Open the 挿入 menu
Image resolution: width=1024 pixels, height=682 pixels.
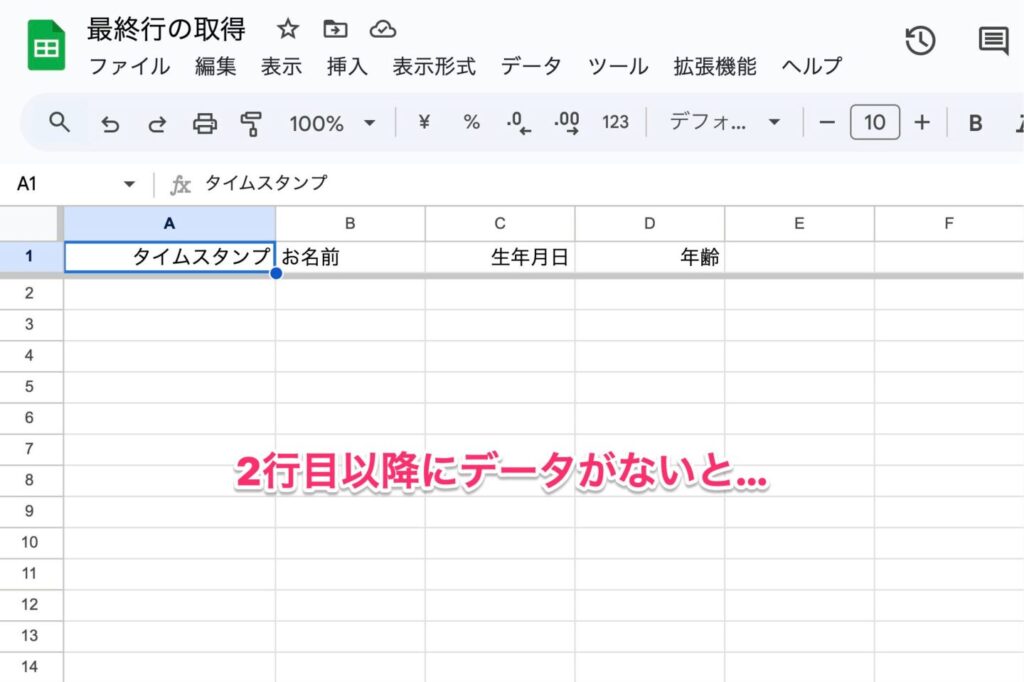(x=347, y=66)
